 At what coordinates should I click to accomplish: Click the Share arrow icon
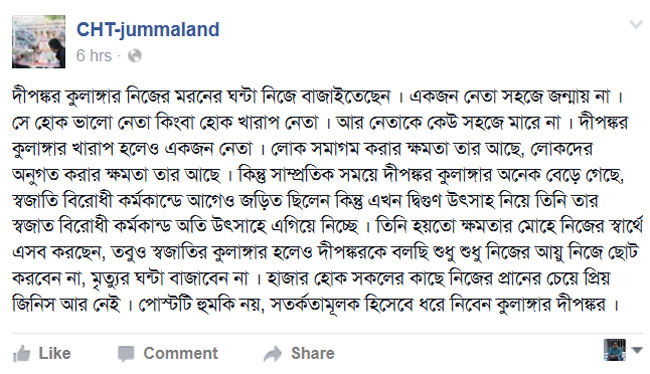[273, 354]
